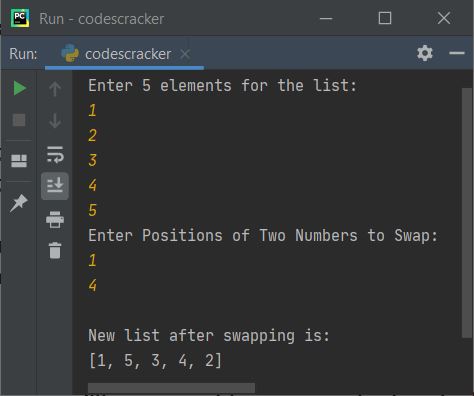474x396 pixels.
Task: Click the Python icon on codescracker tab
Action: [70, 53]
